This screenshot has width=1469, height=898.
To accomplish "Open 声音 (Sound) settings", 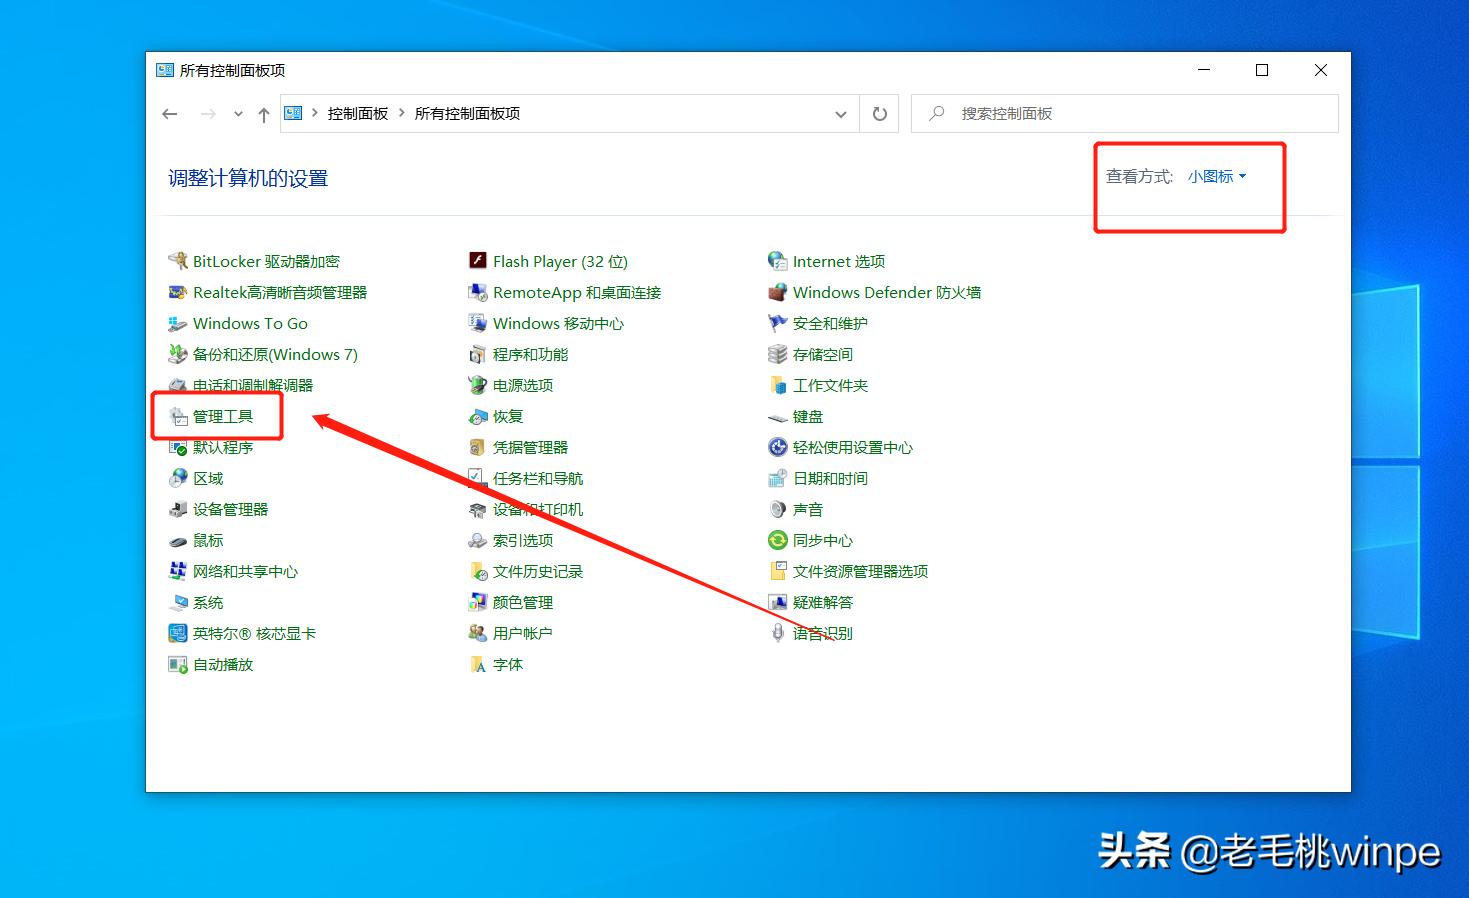I will 808,509.
